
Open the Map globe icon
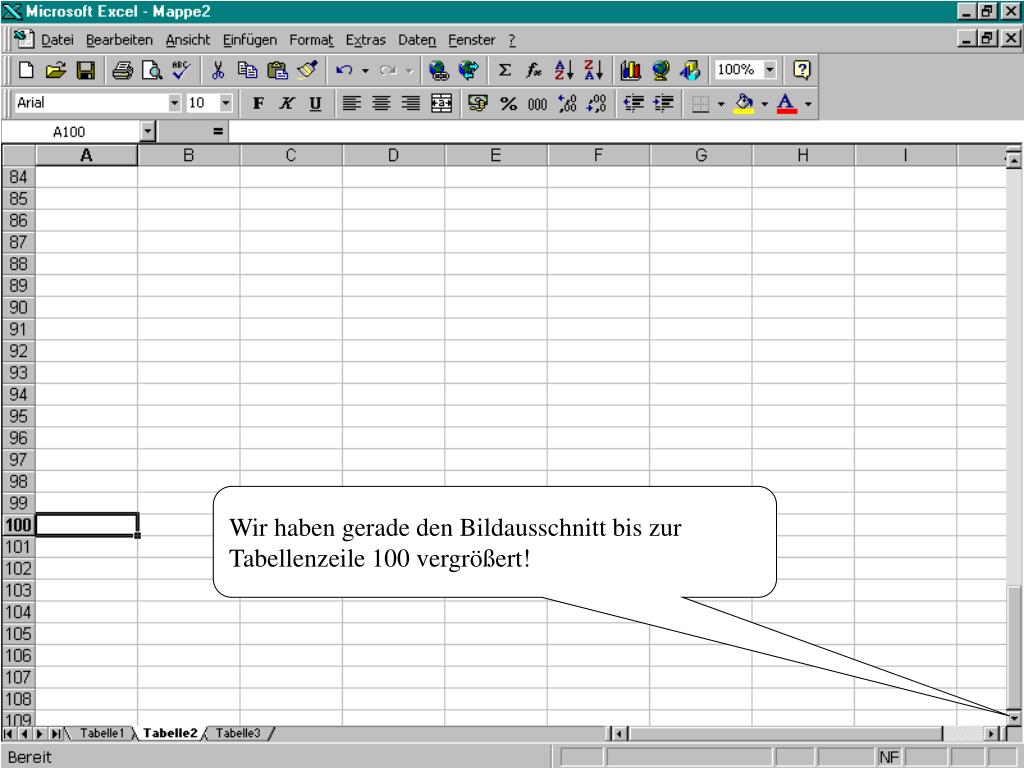(x=660, y=70)
